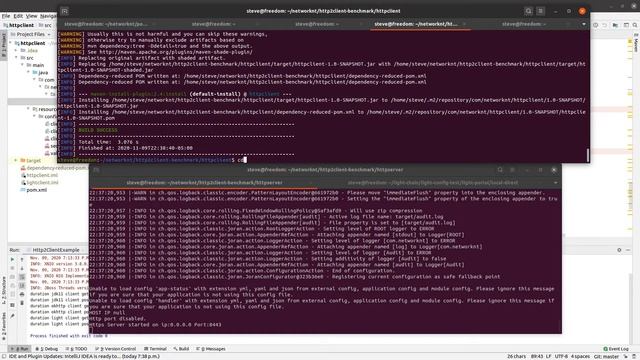Viewport: 640px width, 360px height.
Task: Collapse src folder in project tree
Action: point(16,58)
